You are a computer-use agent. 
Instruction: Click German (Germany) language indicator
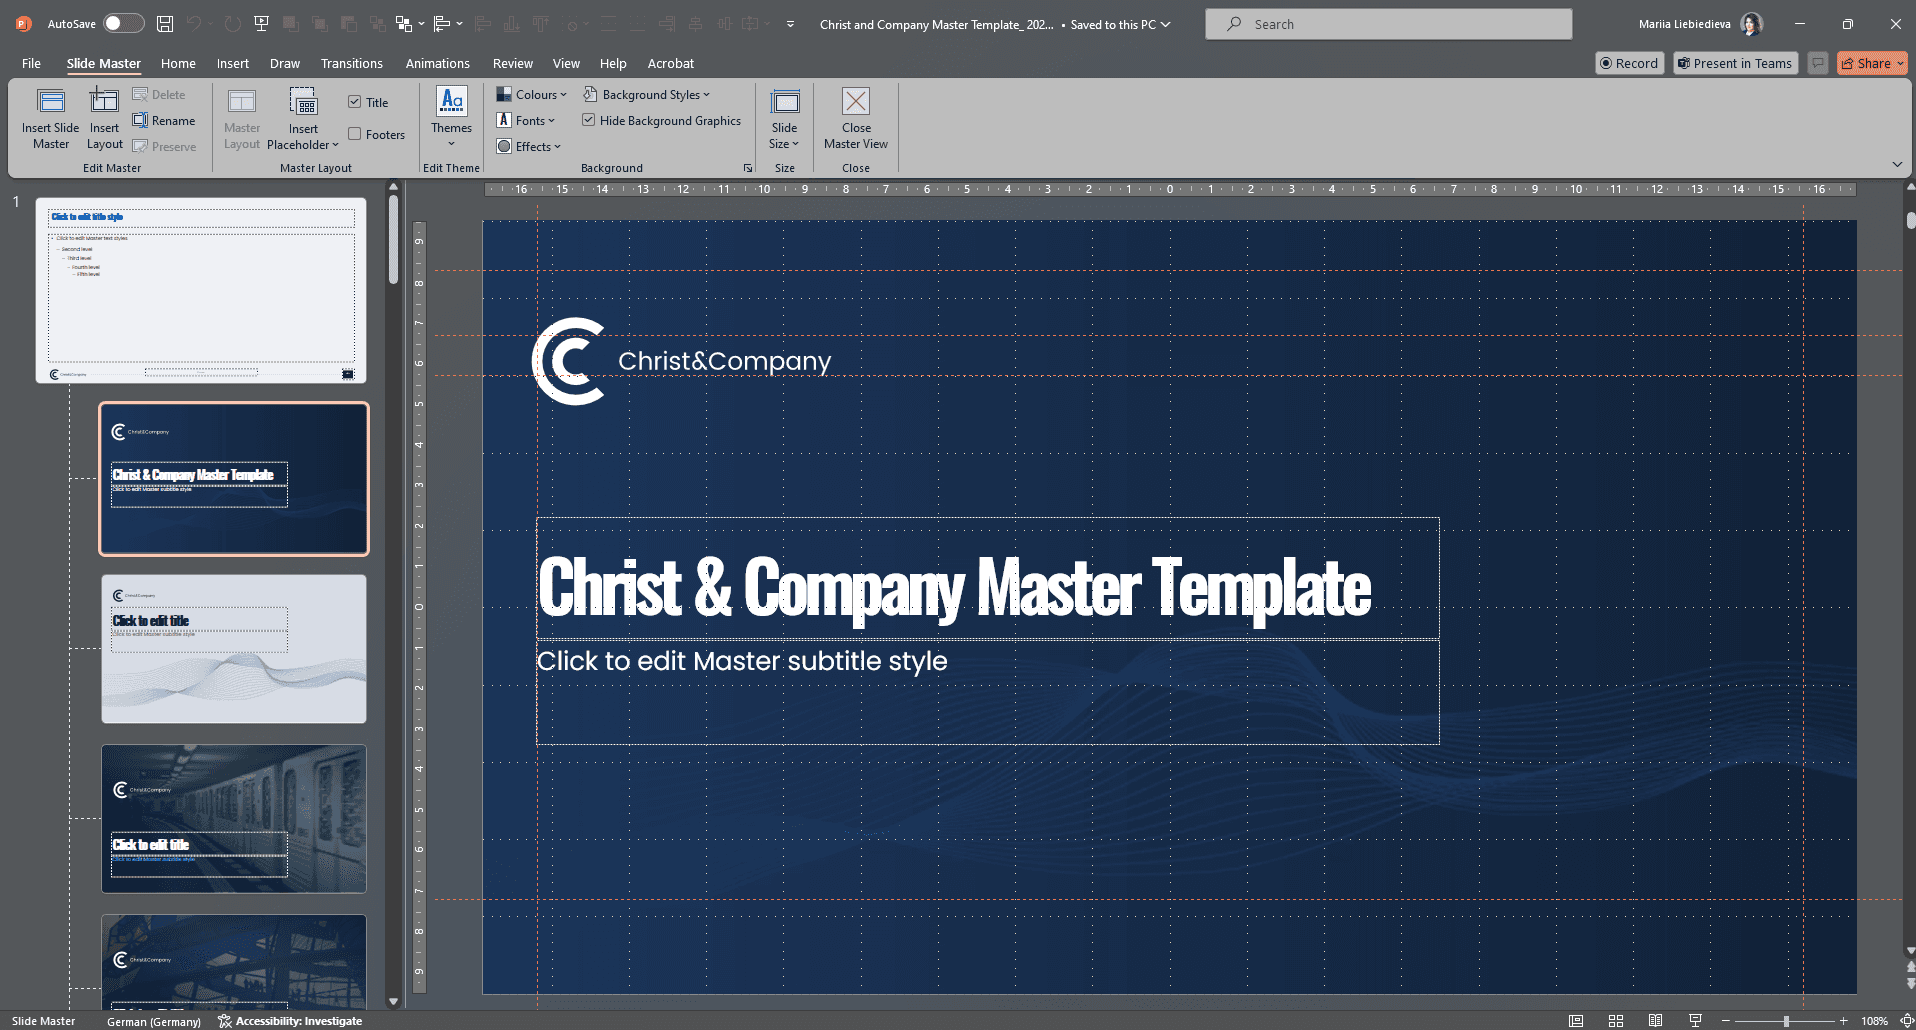(x=154, y=1021)
